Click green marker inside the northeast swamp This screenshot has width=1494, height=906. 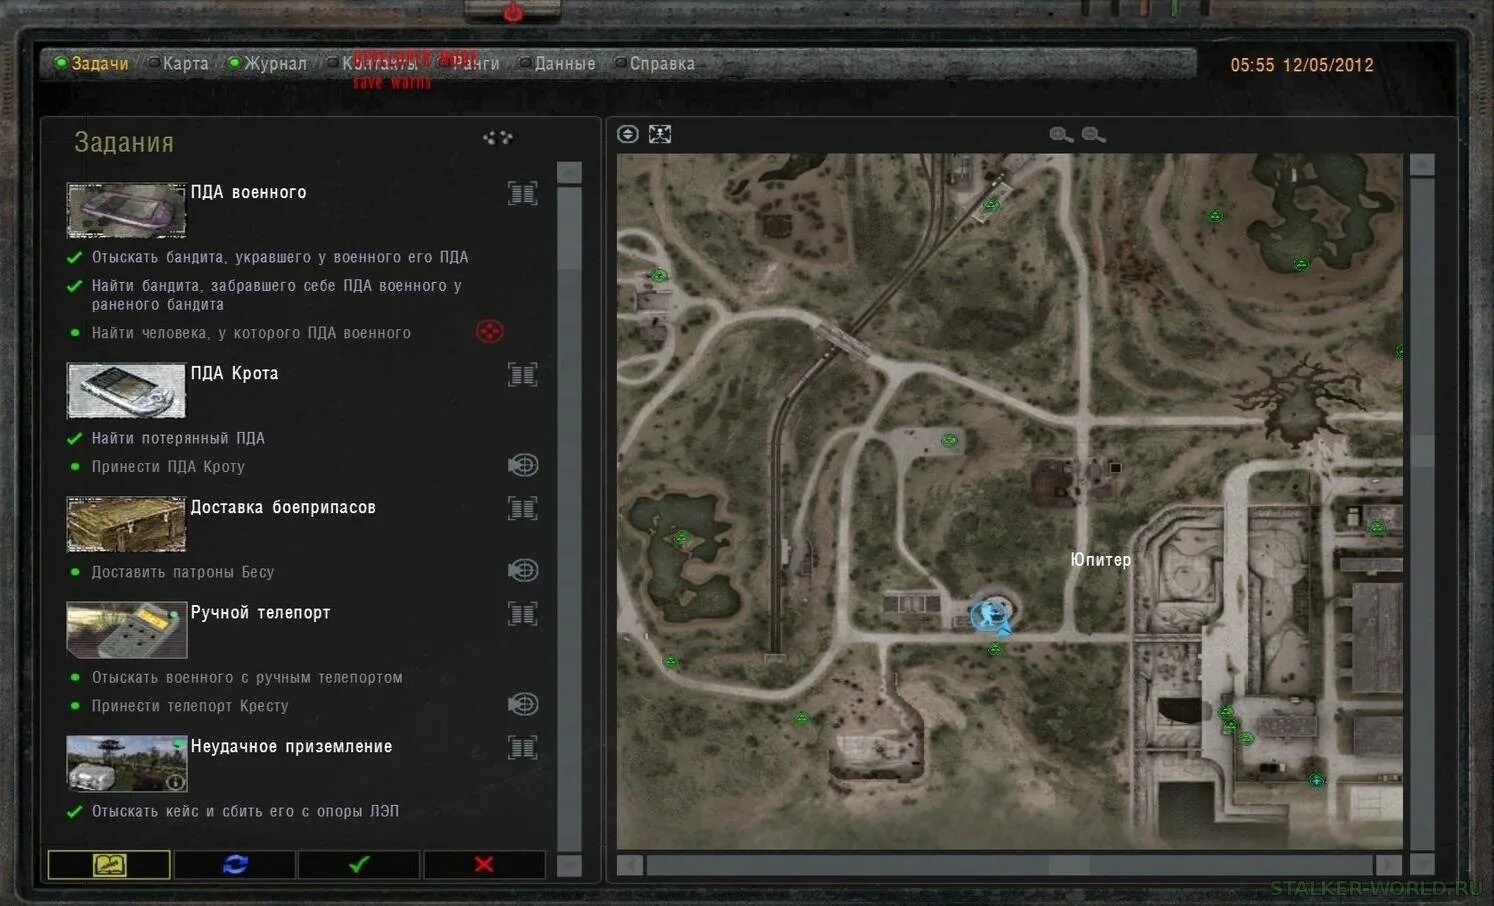[1301, 265]
